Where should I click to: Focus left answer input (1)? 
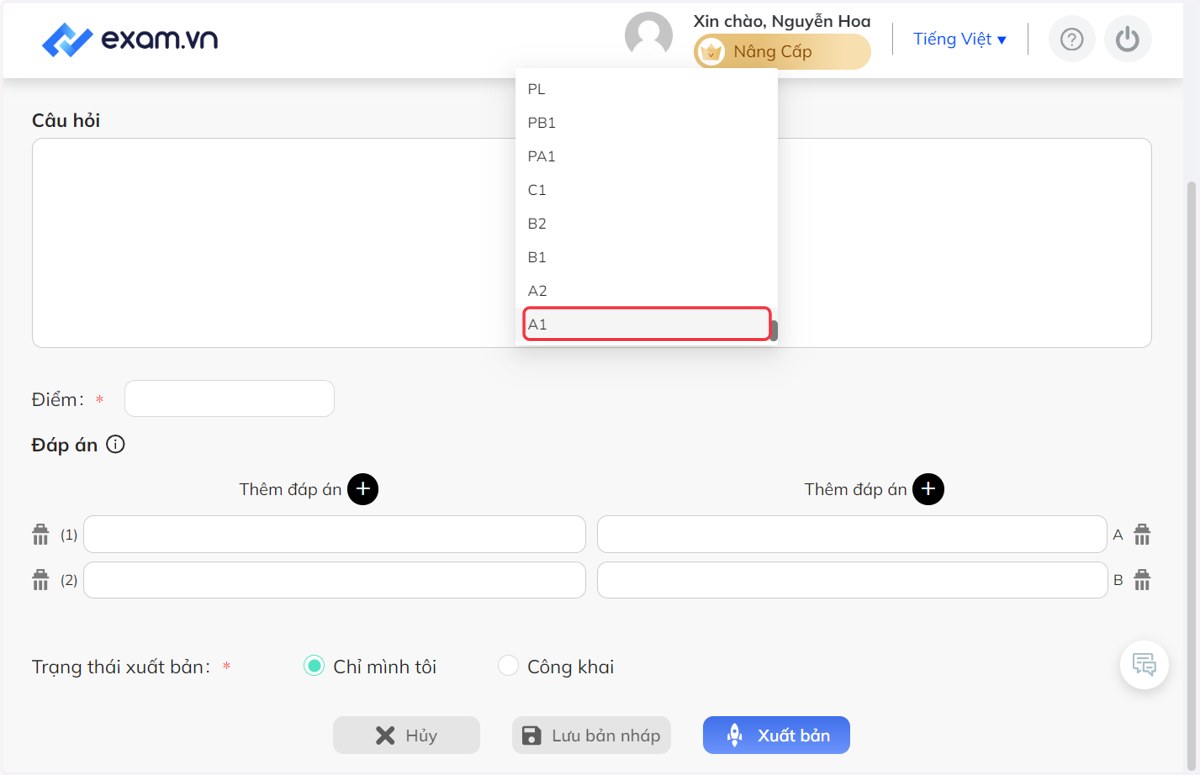click(334, 534)
